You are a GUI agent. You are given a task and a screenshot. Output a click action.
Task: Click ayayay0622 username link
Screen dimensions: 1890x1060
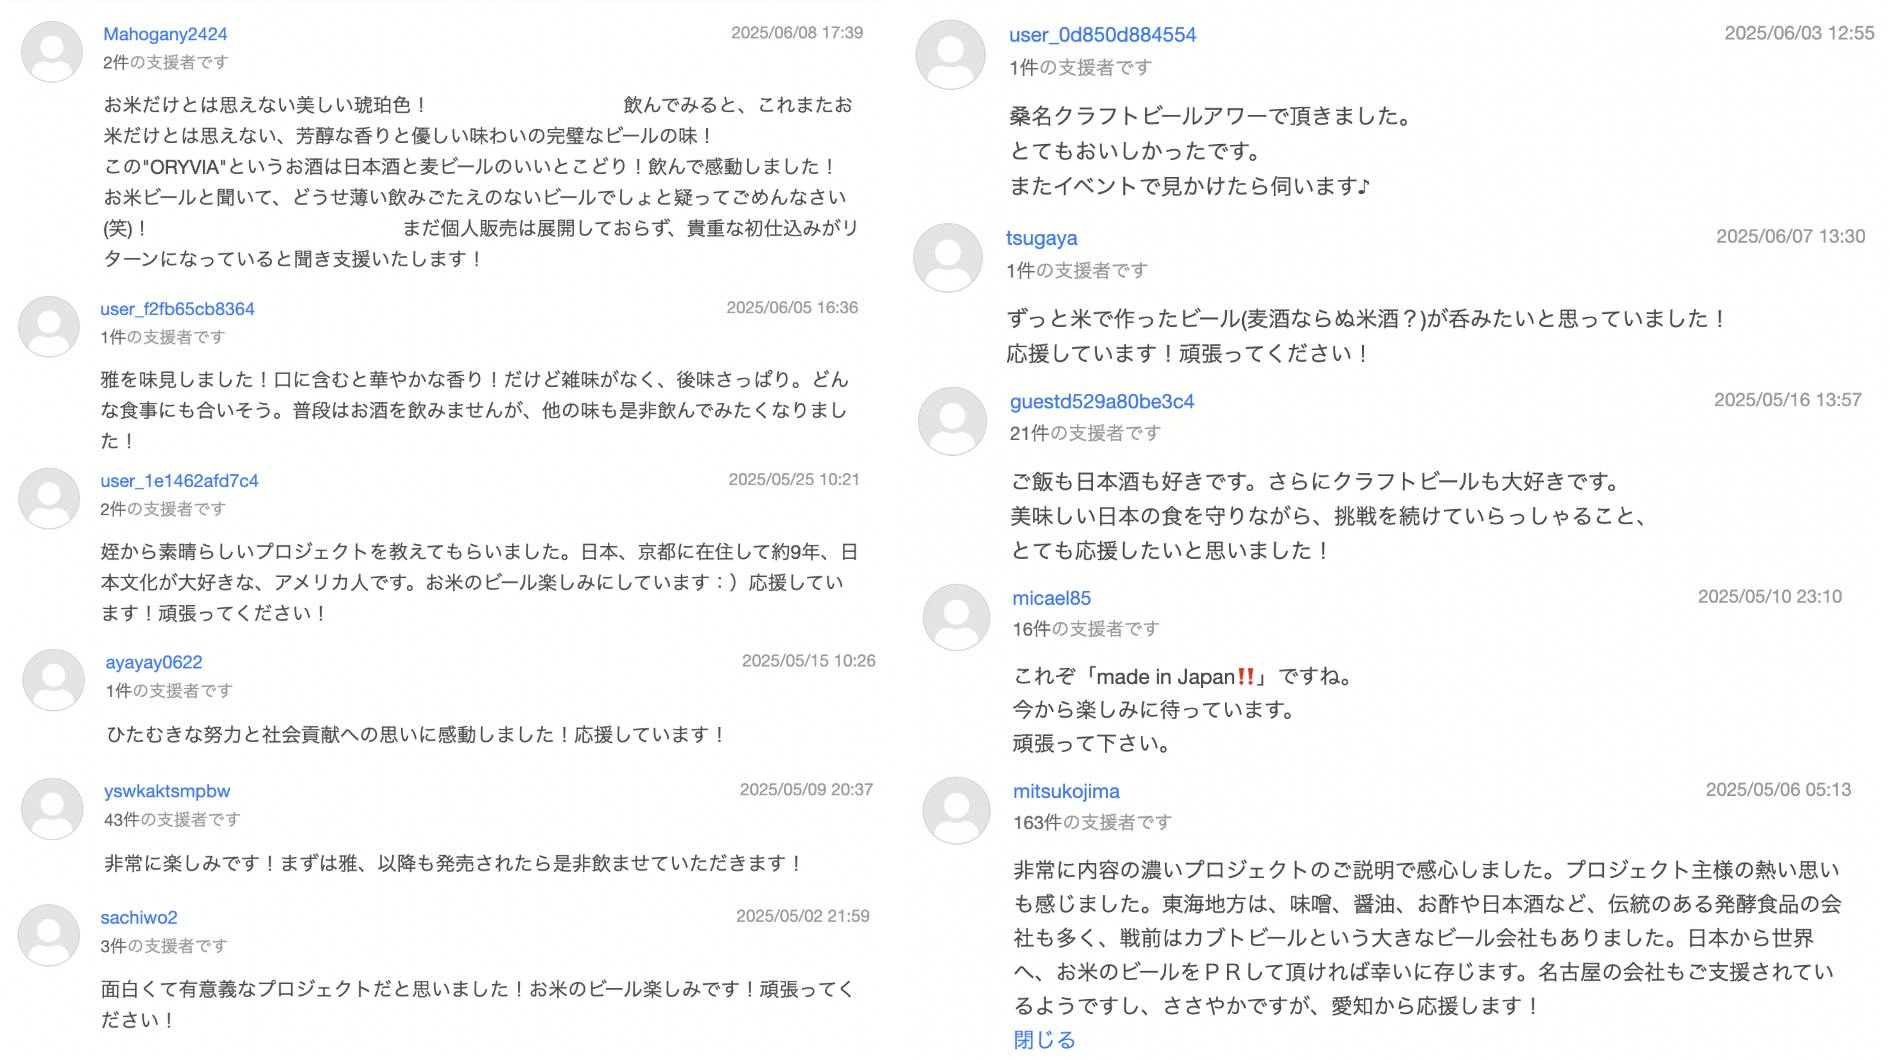(x=154, y=662)
